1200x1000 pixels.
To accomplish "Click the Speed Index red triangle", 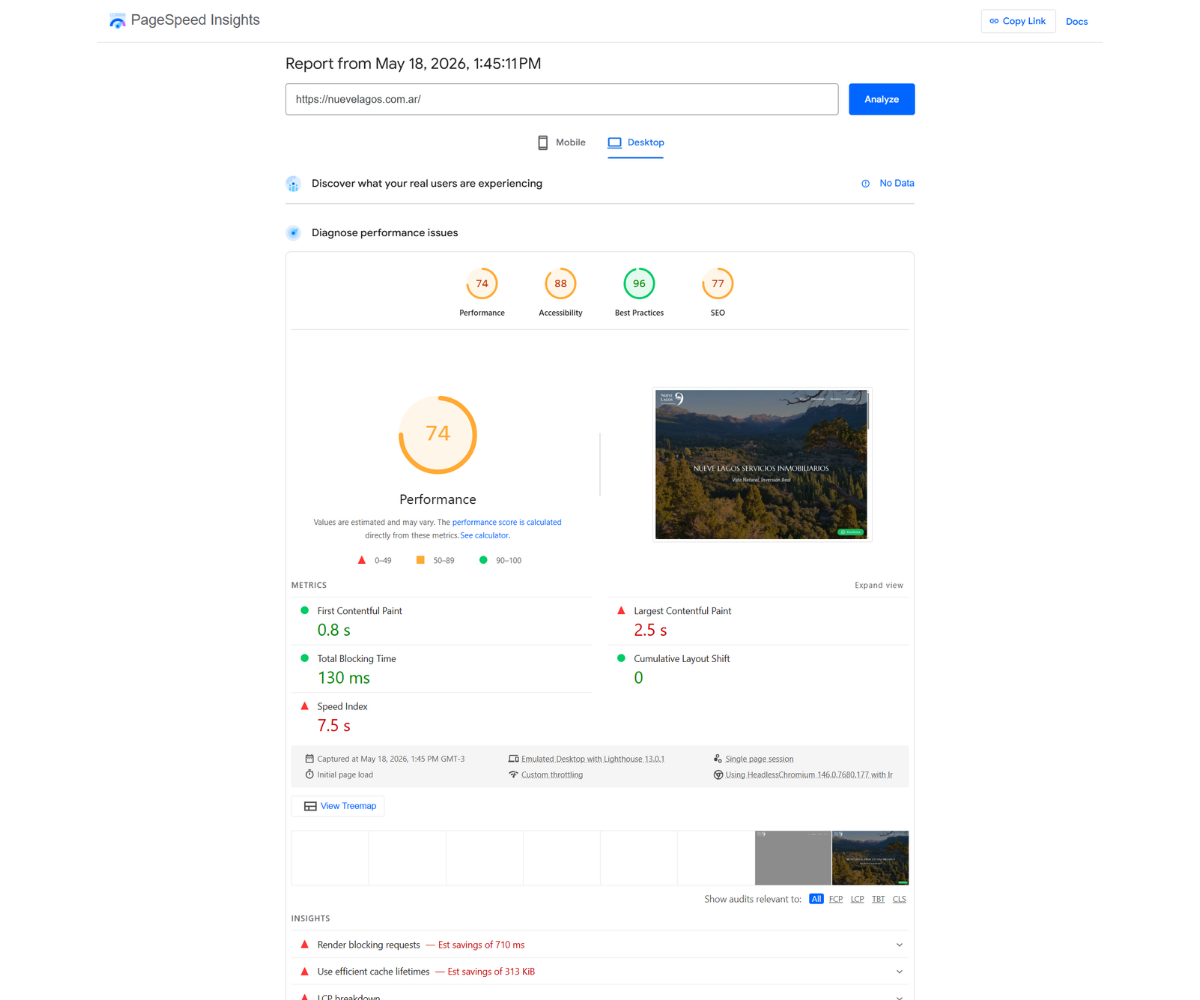I will 305,706.
